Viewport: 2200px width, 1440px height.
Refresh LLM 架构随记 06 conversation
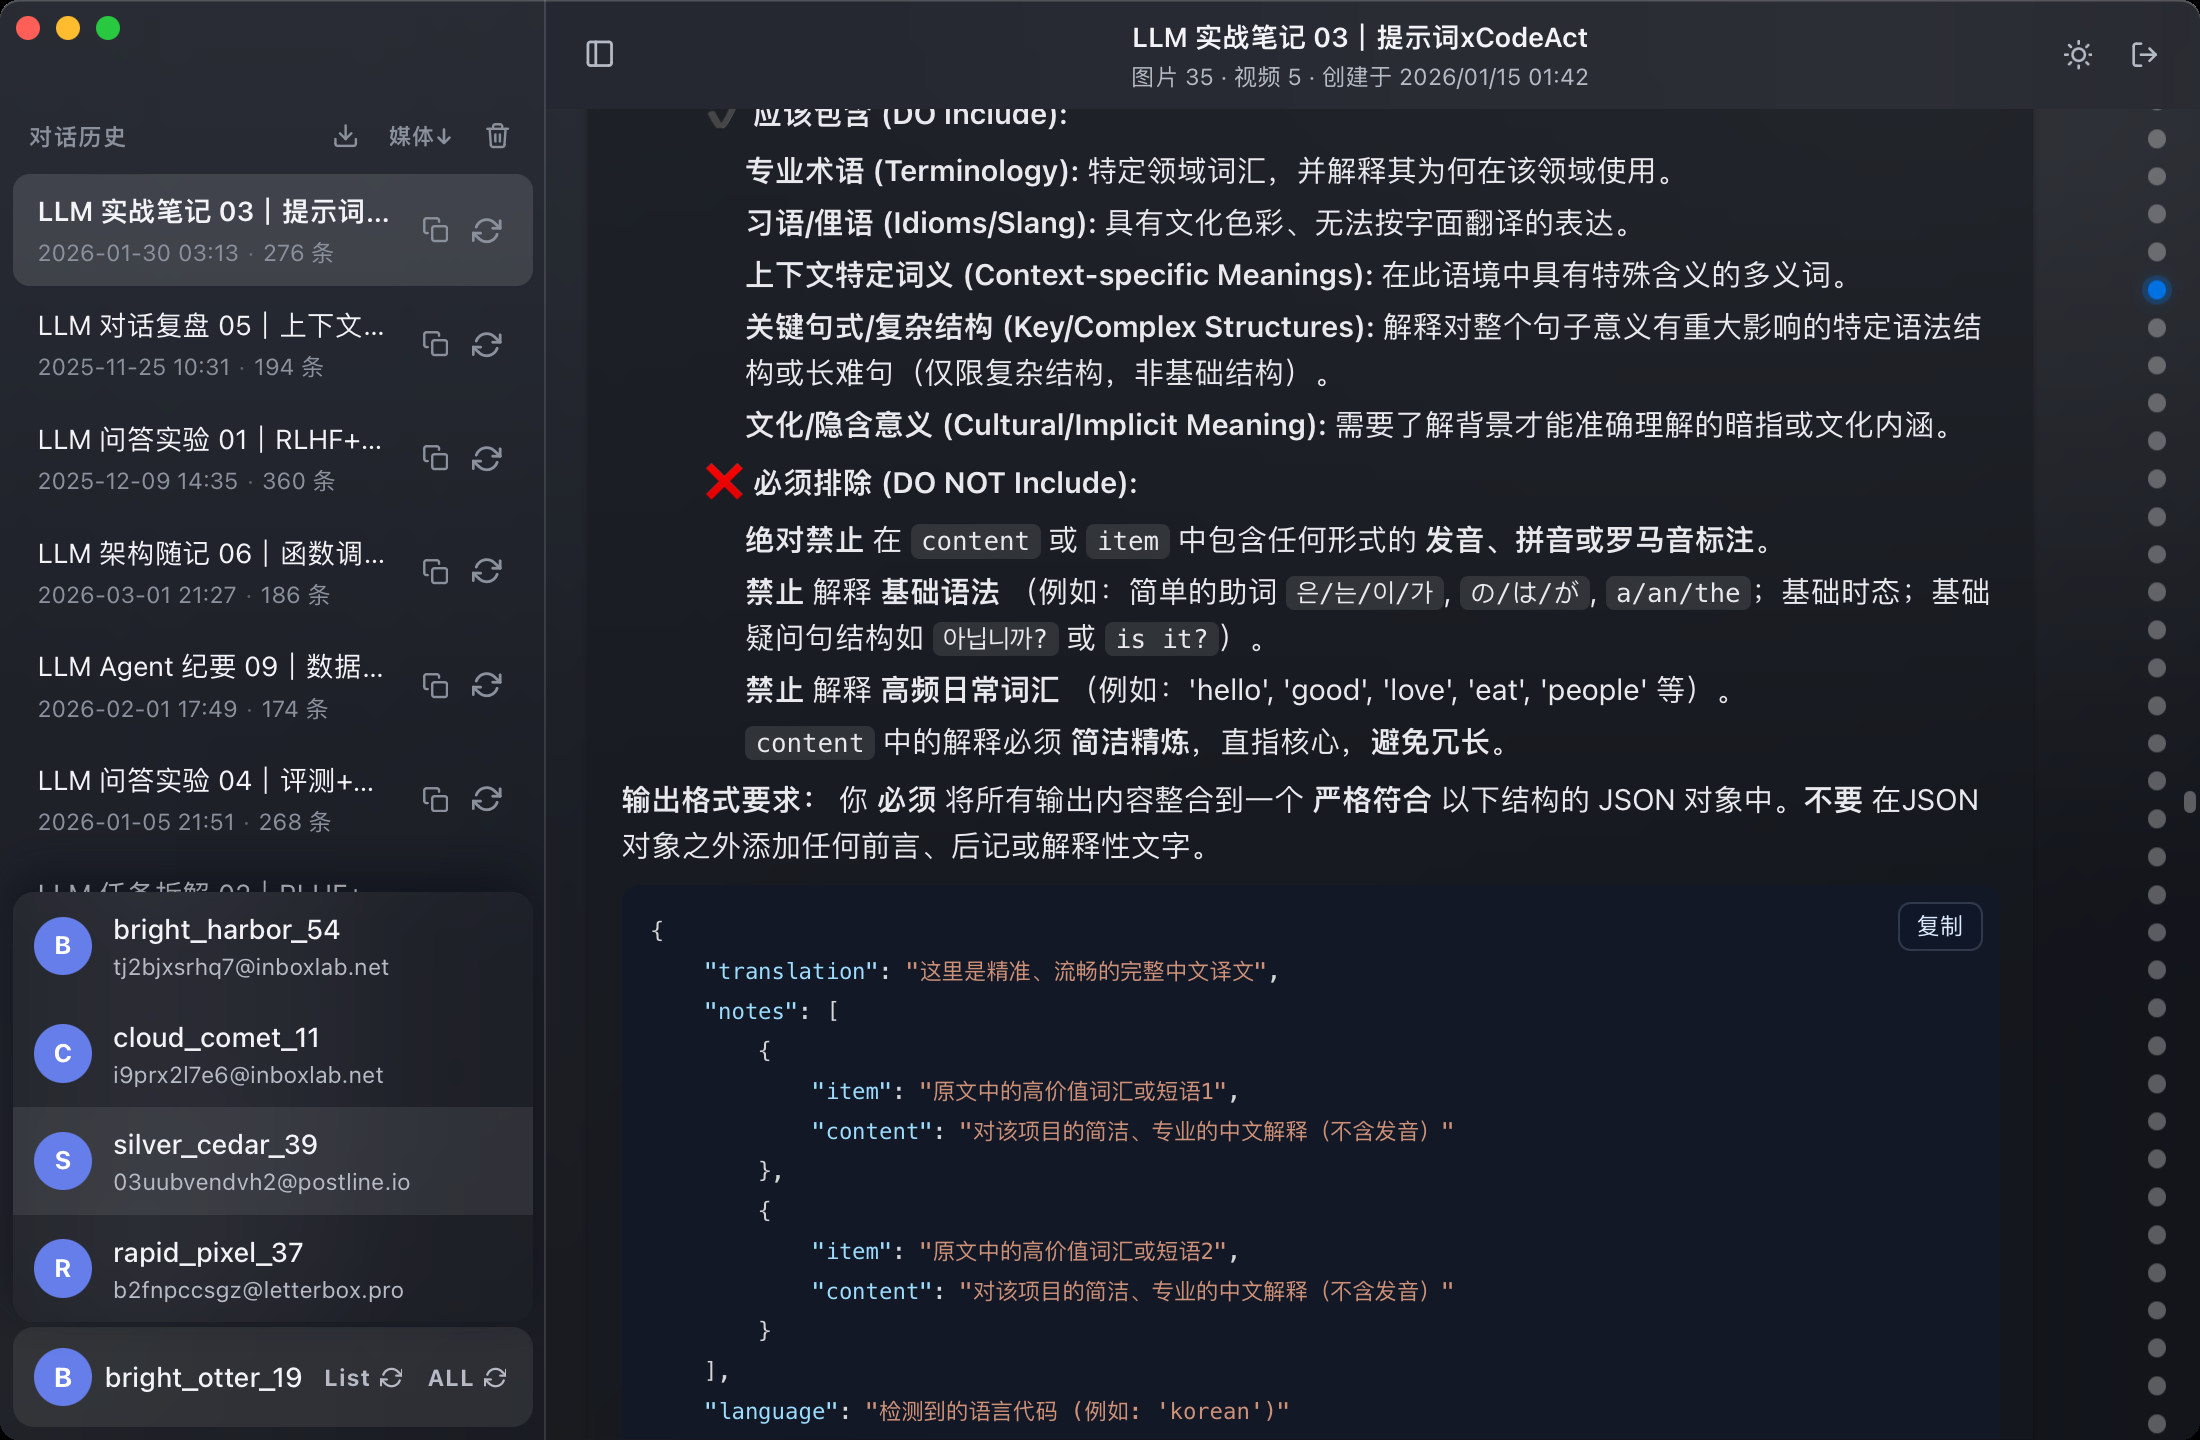pos(487,571)
